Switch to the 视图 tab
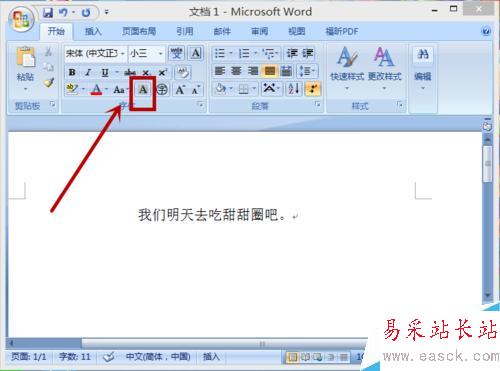500x371 pixels. click(296, 31)
